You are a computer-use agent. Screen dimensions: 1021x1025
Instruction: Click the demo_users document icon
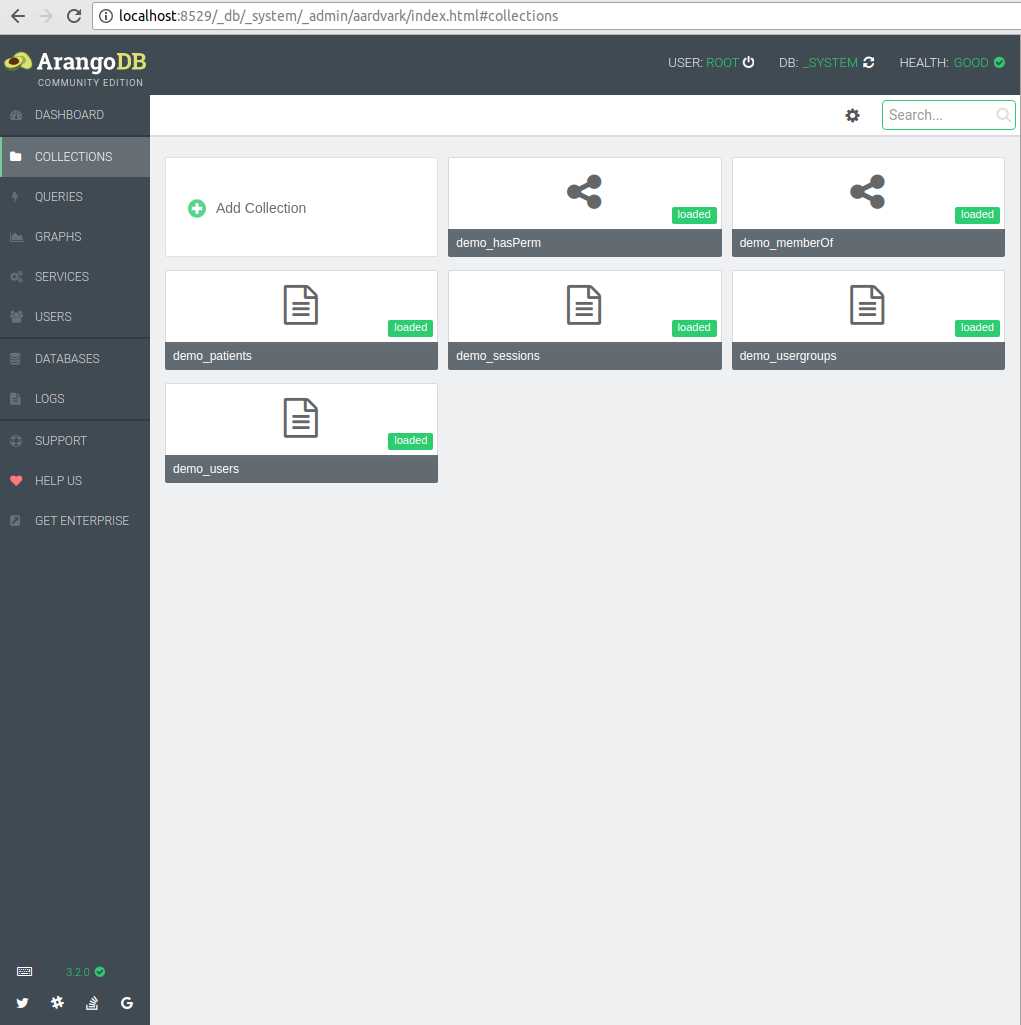pos(301,418)
